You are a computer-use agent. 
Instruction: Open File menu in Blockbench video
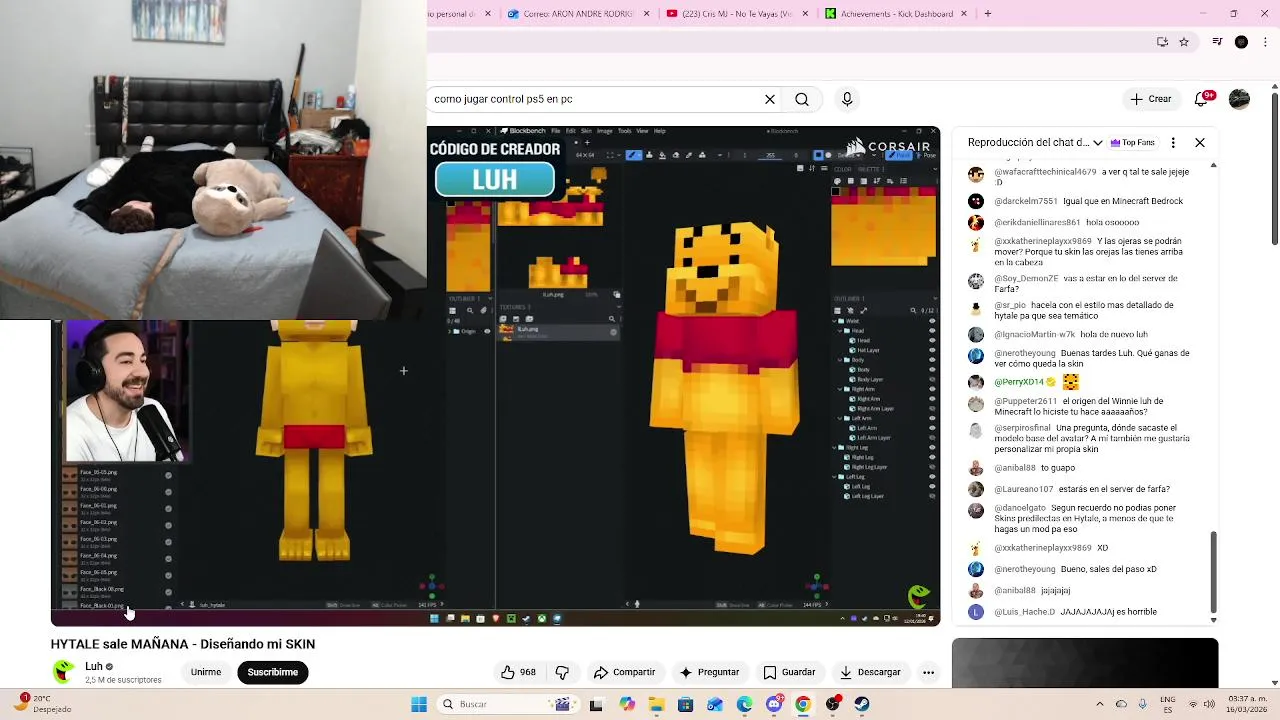pos(555,131)
